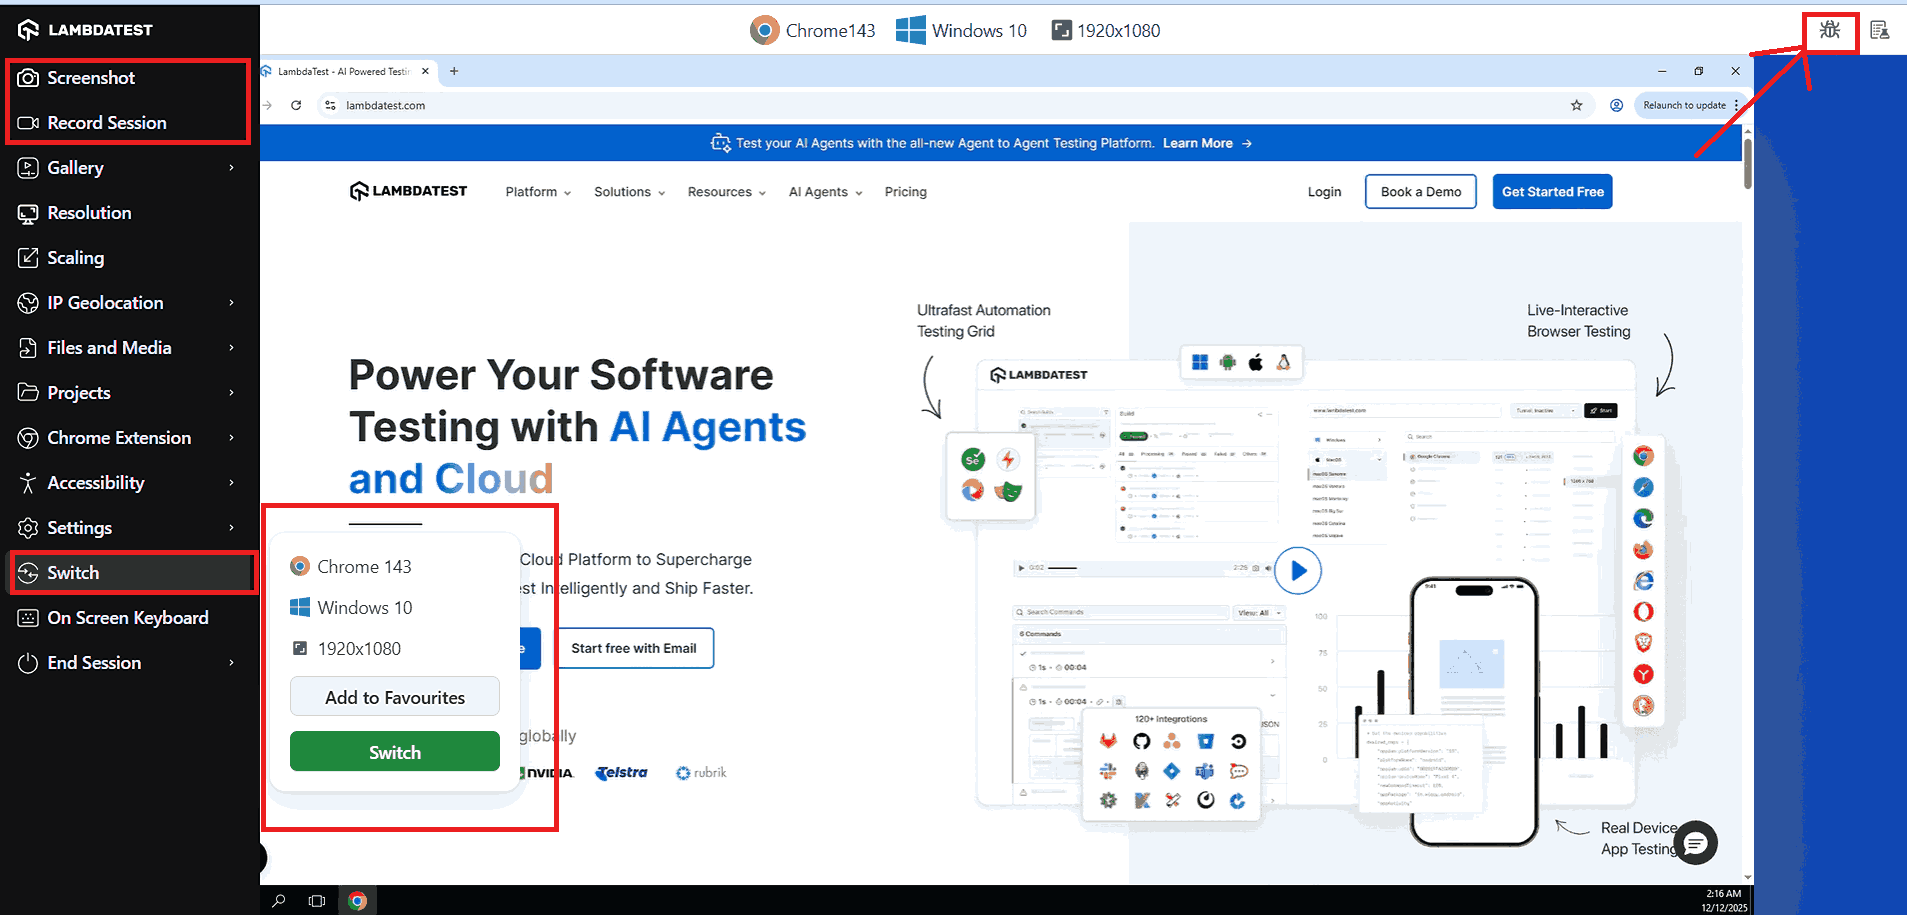Open test logs via the clipboard-flask icon
Screen dimensions: 1907x915
point(1880,30)
